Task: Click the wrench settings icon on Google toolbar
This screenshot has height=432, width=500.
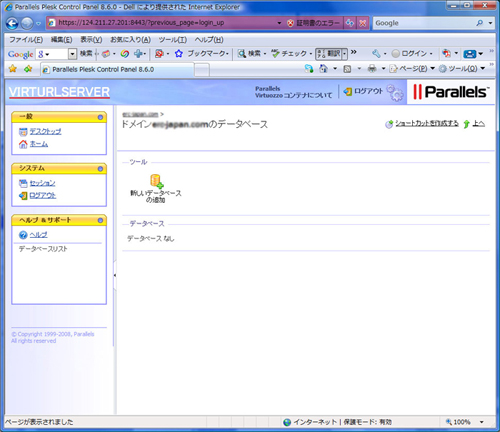Action: click(x=376, y=53)
